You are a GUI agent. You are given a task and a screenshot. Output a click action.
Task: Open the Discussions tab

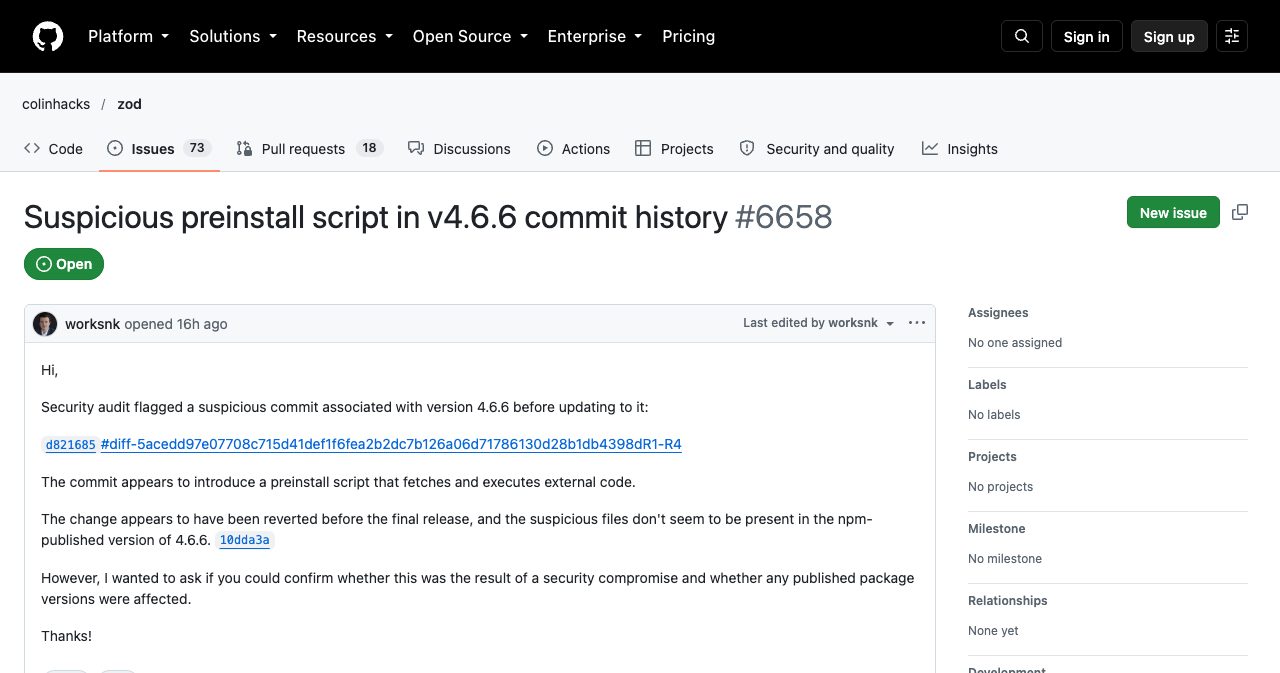(459, 148)
